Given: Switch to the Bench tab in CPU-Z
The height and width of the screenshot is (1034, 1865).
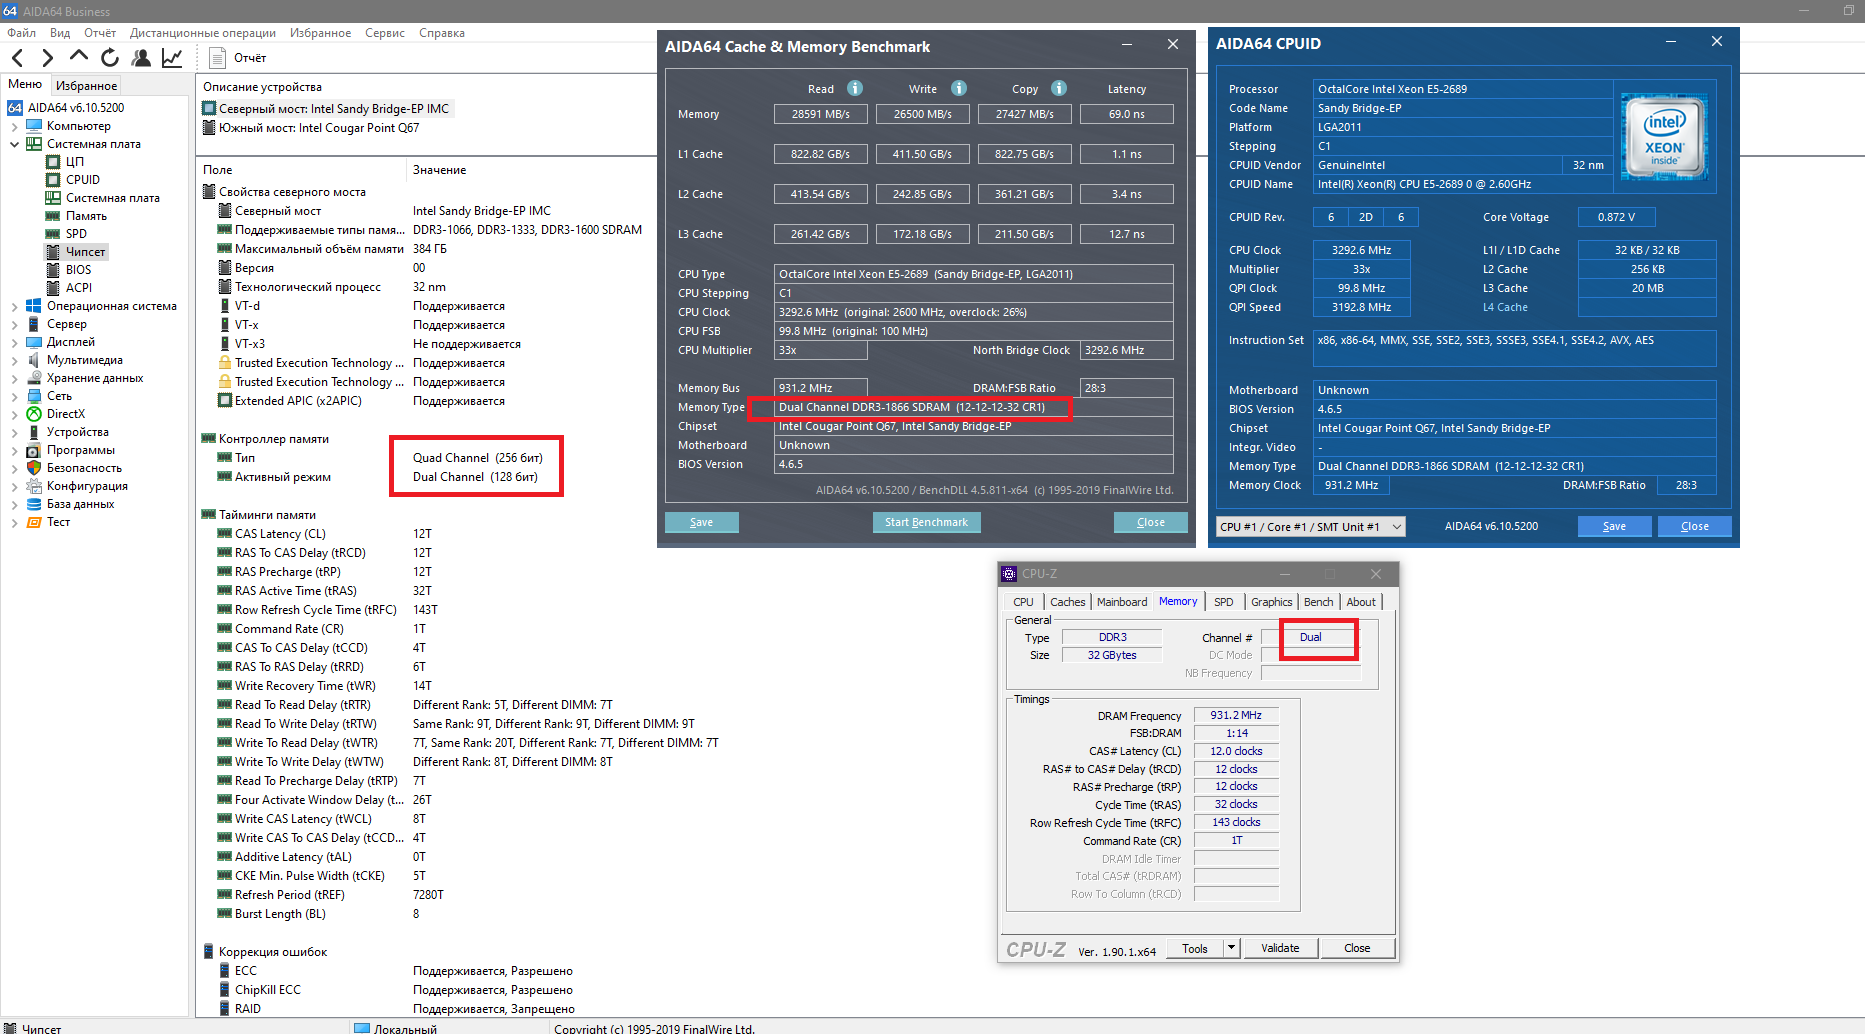Looking at the screenshot, I should [1319, 602].
